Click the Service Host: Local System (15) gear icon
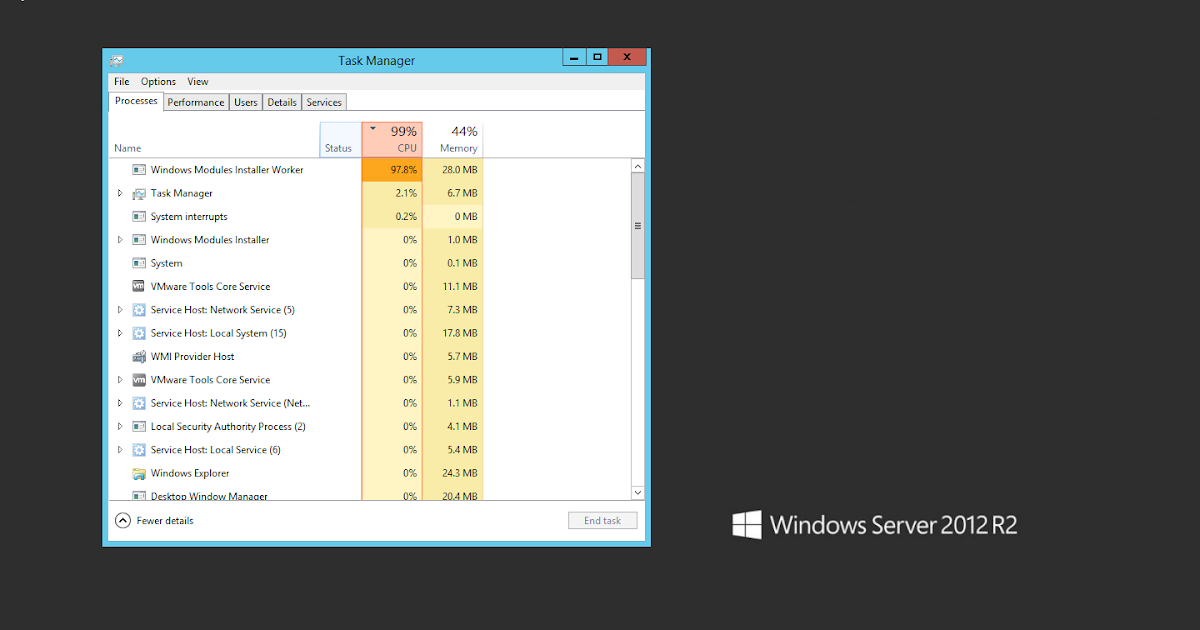Viewport: 1200px width, 630px height. point(139,333)
